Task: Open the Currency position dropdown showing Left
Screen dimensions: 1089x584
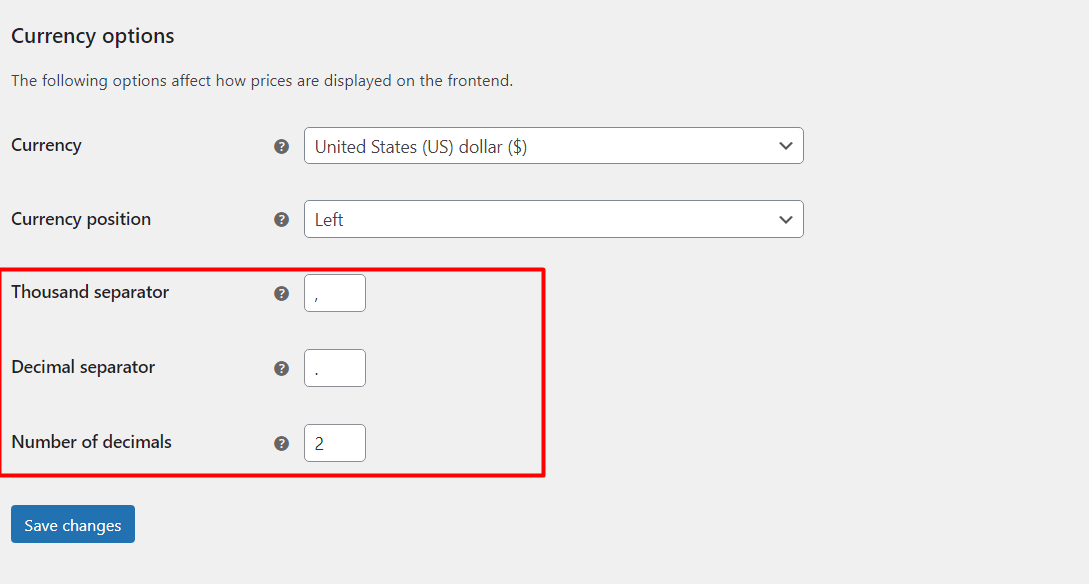Action: coord(554,219)
